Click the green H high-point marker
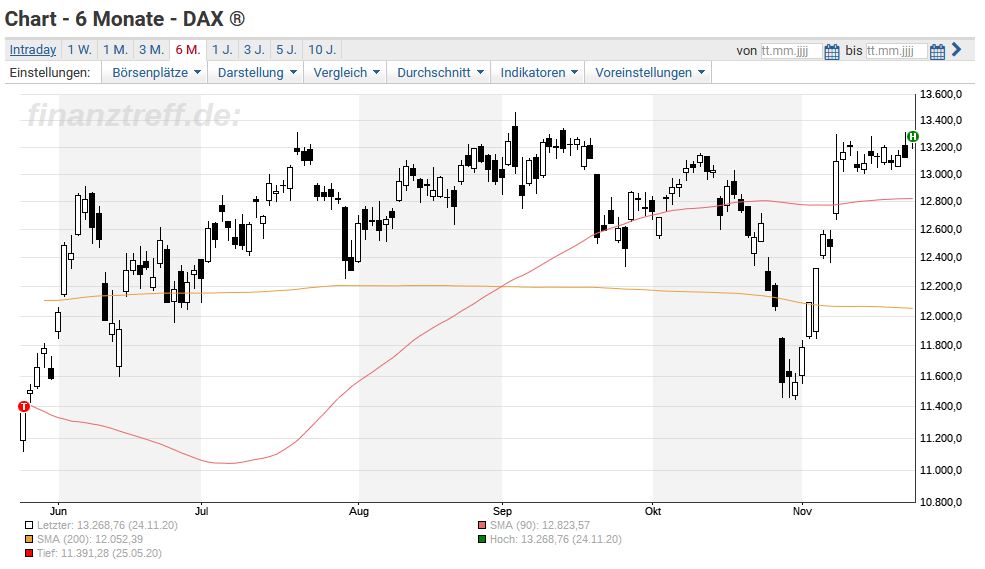 pos(913,136)
